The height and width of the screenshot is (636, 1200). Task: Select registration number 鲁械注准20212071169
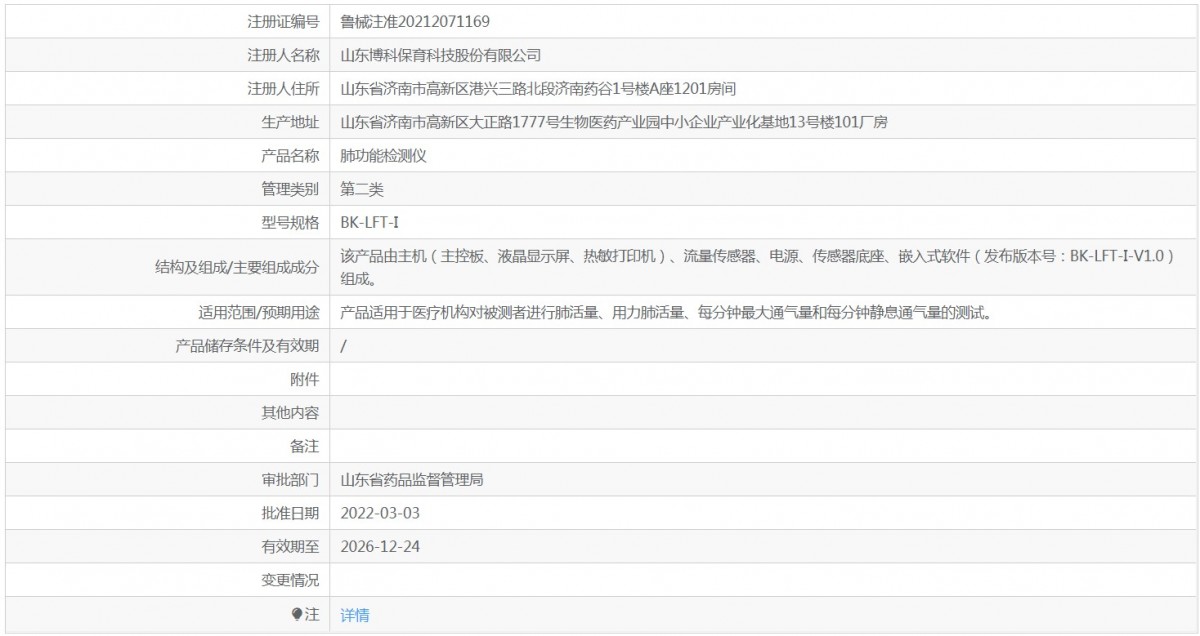click(415, 21)
